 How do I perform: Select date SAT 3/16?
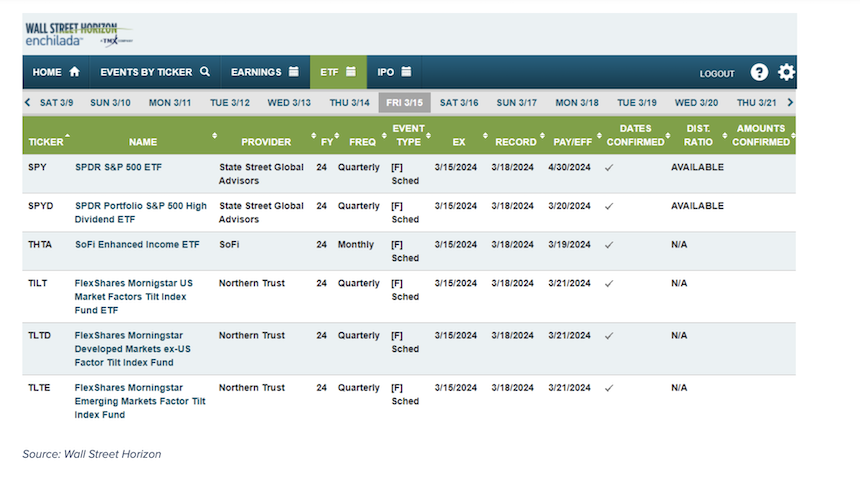coord(459,103)
